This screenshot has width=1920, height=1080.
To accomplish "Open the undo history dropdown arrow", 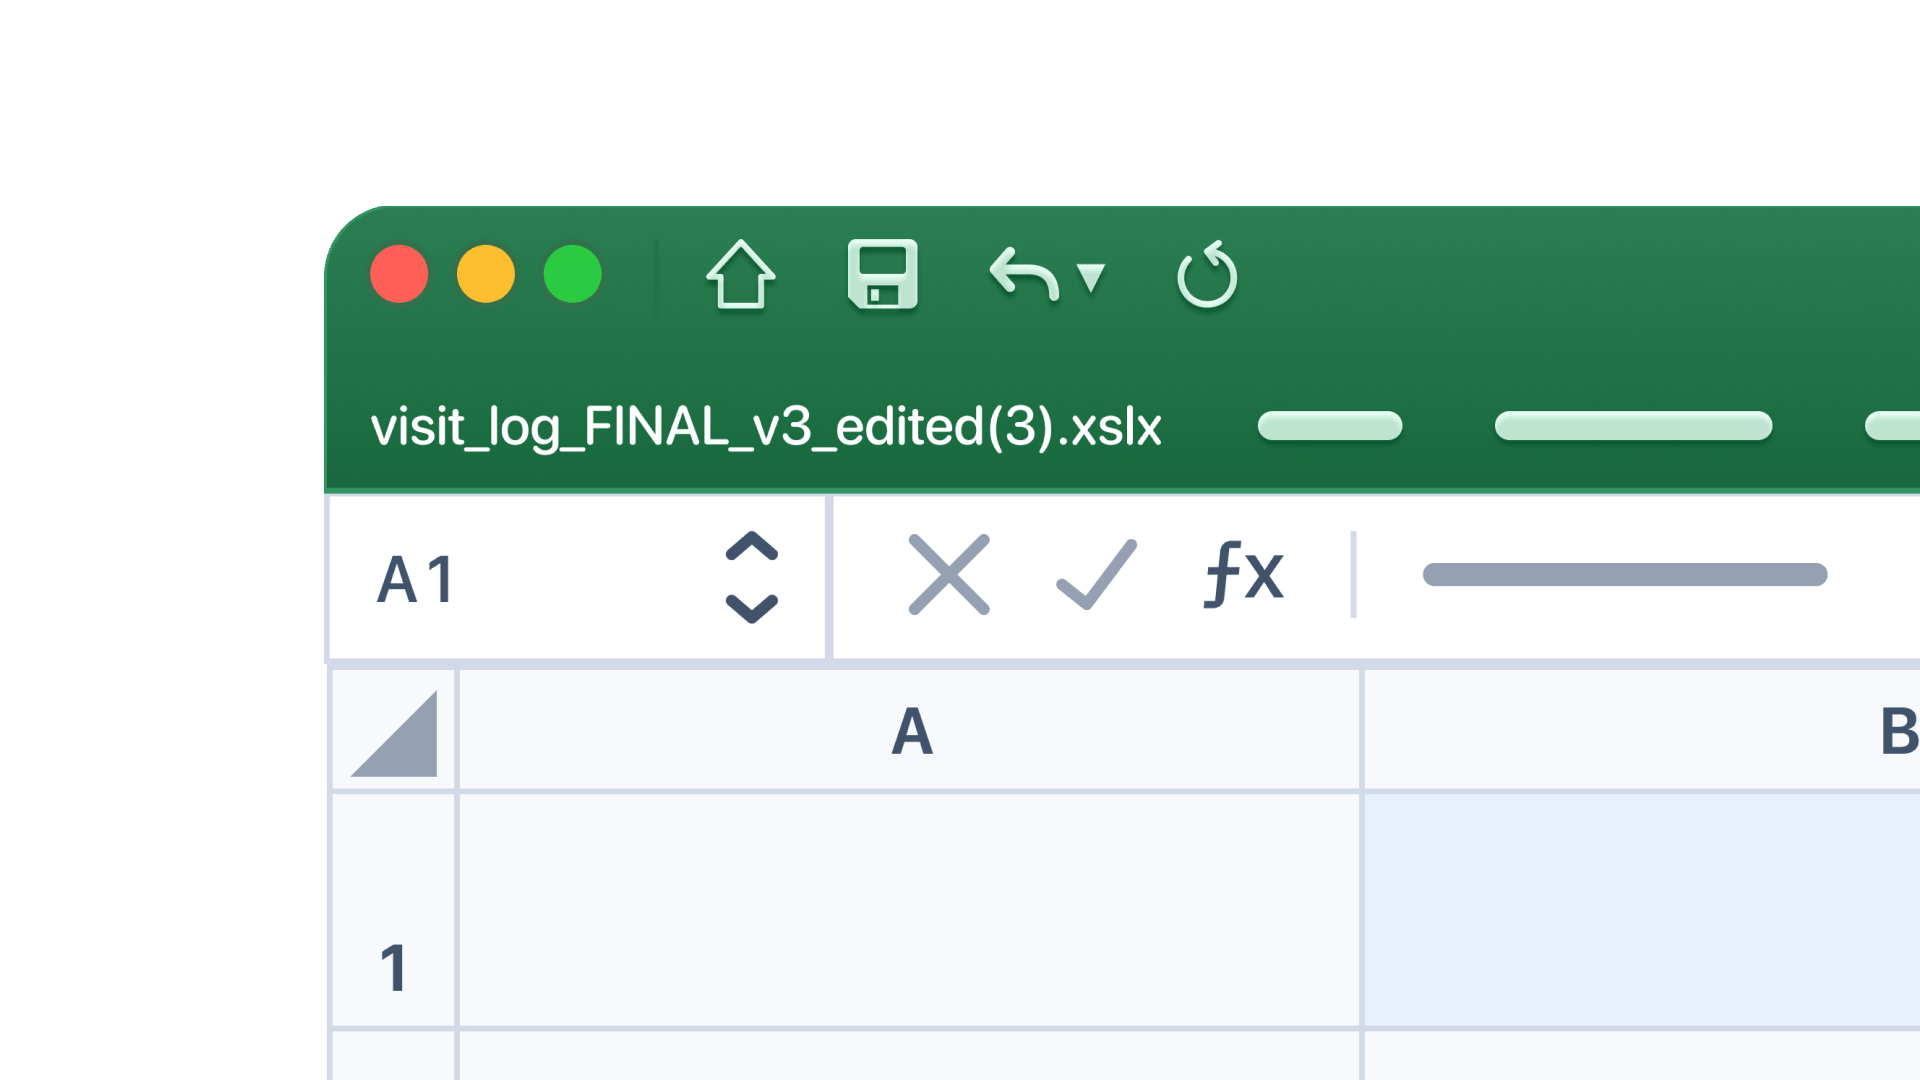I will click(x=1091, y=277).
